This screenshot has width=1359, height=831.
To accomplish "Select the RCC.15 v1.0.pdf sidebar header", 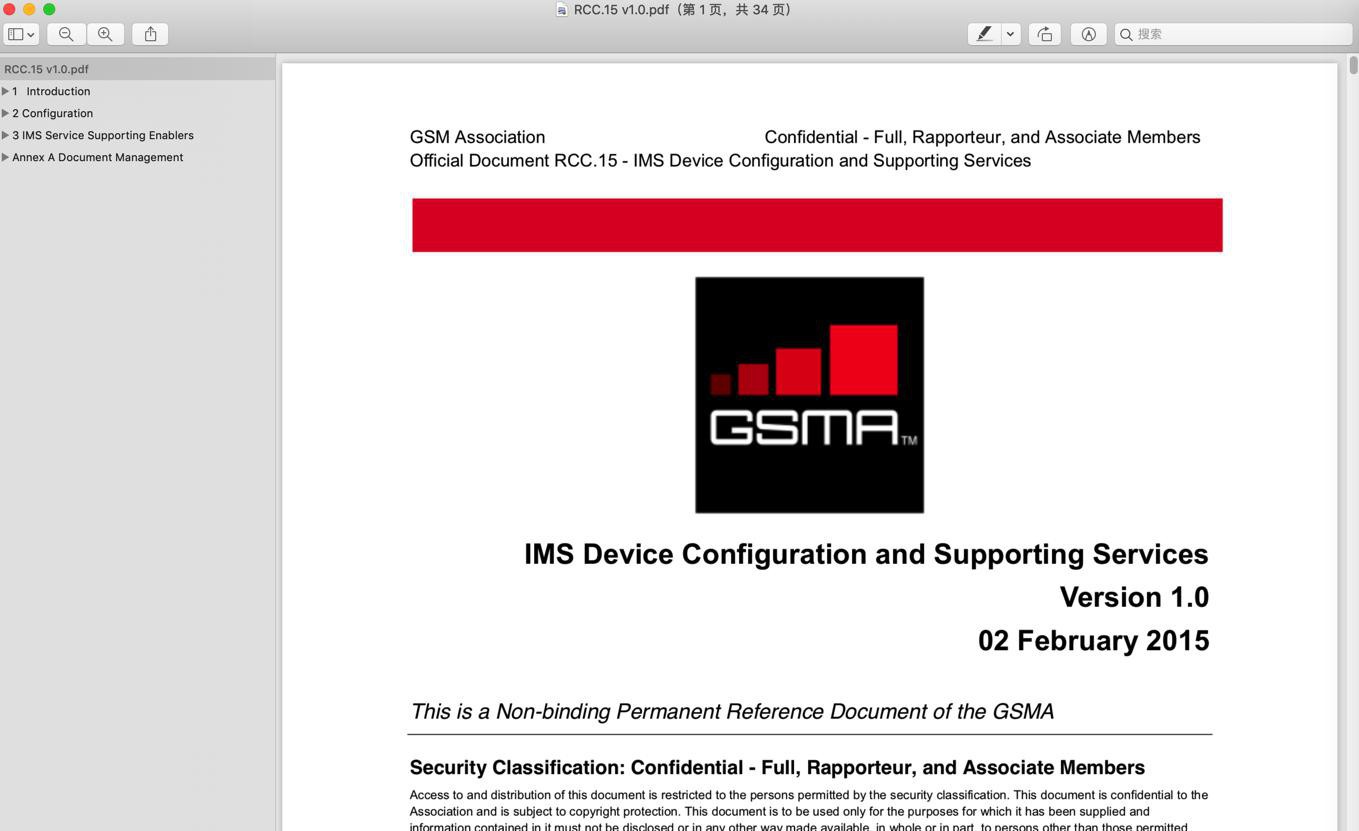I will click(x=137, y=69).
